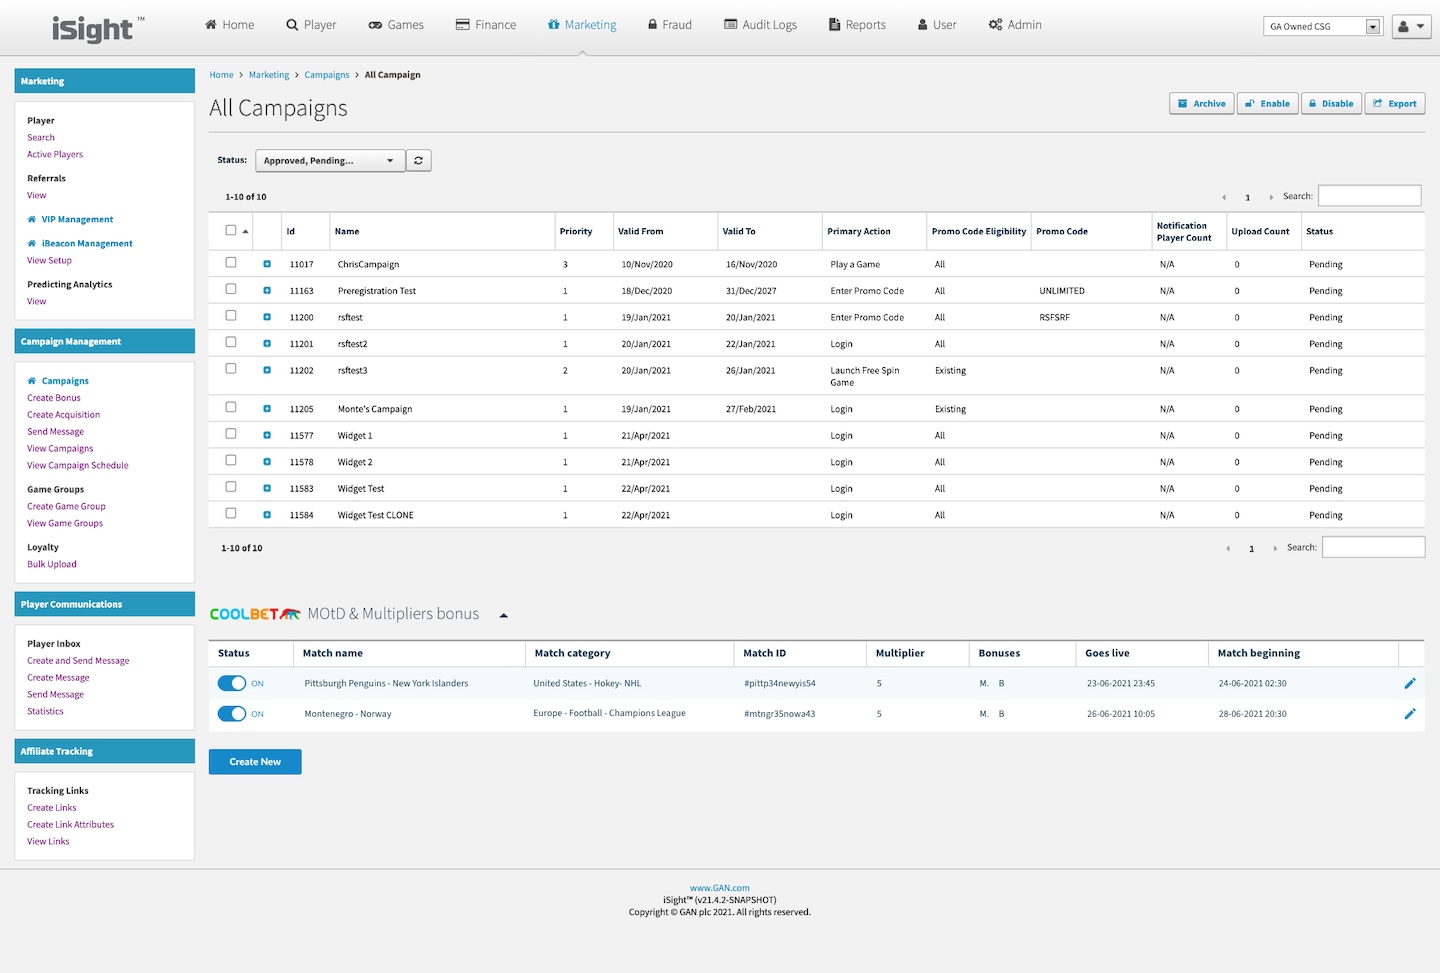Select all campaigns with header checkbox

point(231,230)
